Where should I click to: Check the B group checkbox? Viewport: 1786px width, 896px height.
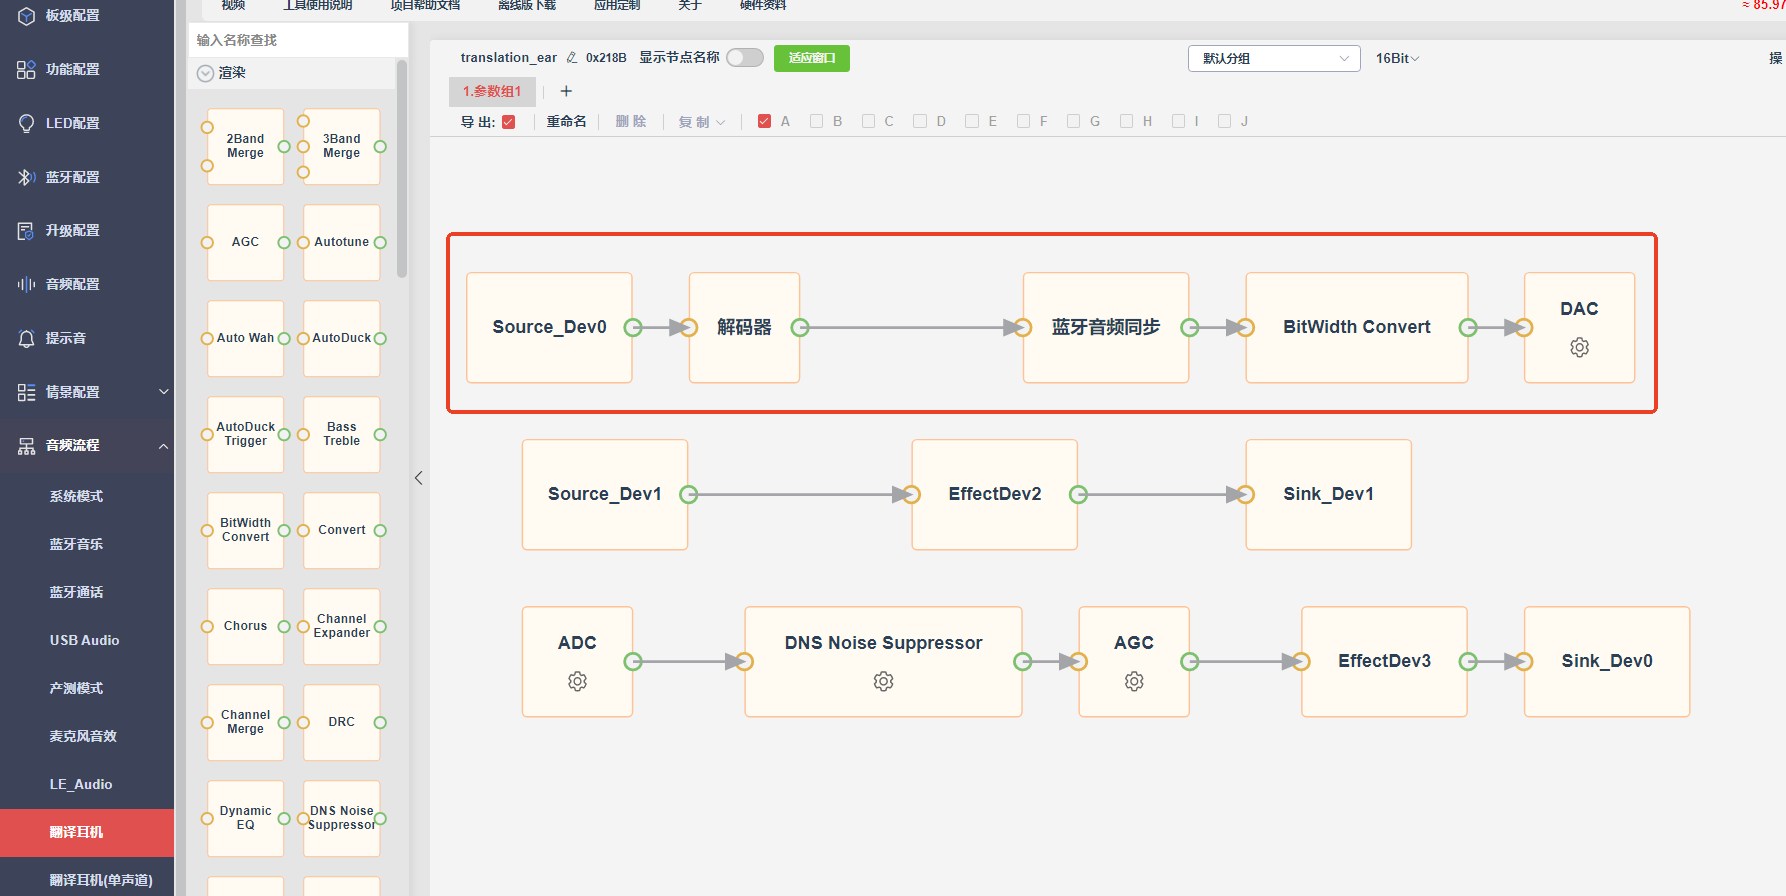pyautogui.click(x=816, y=121)
